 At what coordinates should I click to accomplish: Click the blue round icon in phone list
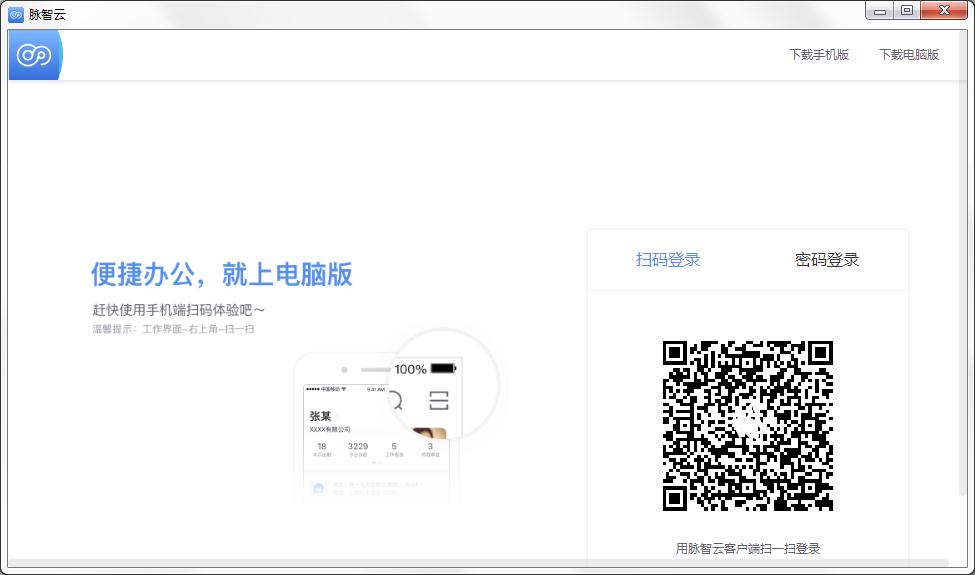[x=316, y=488]
